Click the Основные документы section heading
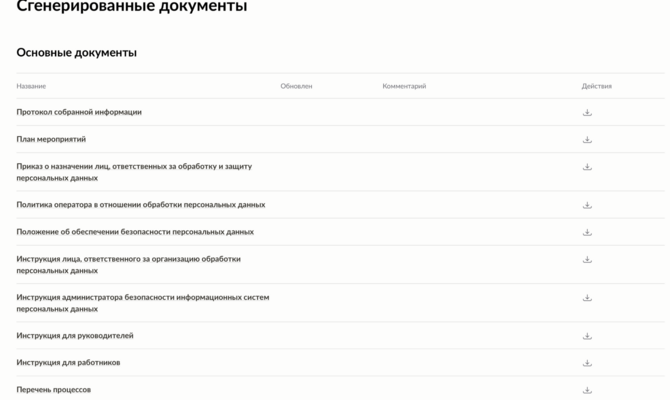This screenshot has height=400, width=670. point(76,53)
